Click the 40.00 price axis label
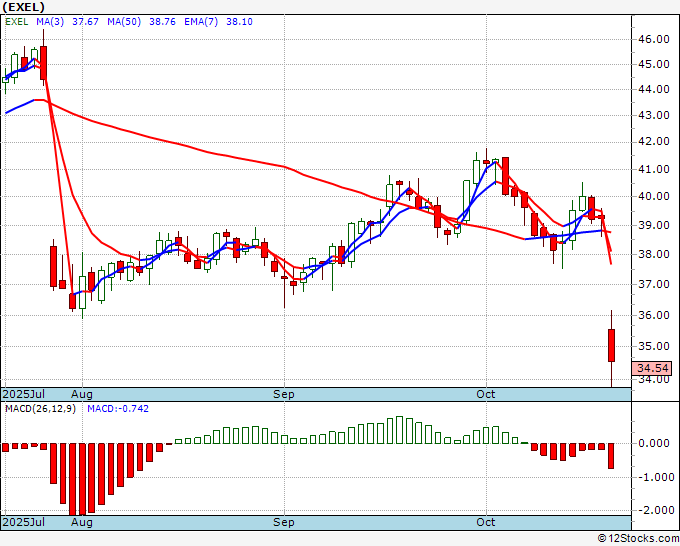The image size is (680, 546). click(654, 196)
